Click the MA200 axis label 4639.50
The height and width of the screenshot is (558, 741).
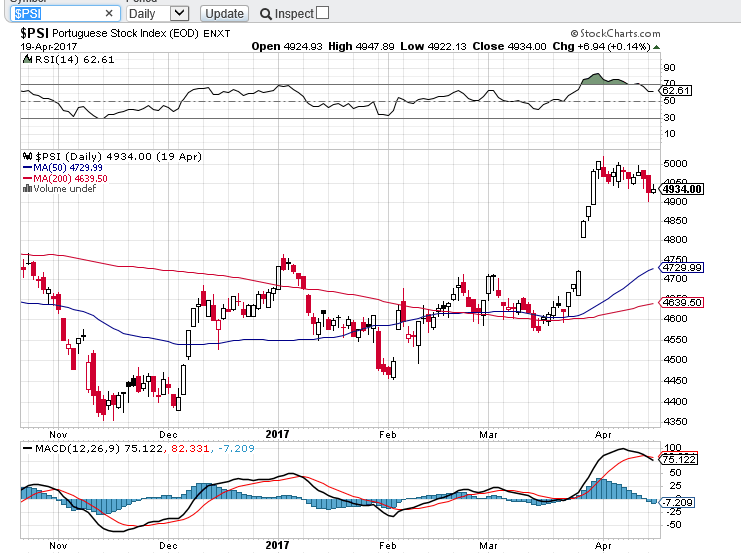681,302
